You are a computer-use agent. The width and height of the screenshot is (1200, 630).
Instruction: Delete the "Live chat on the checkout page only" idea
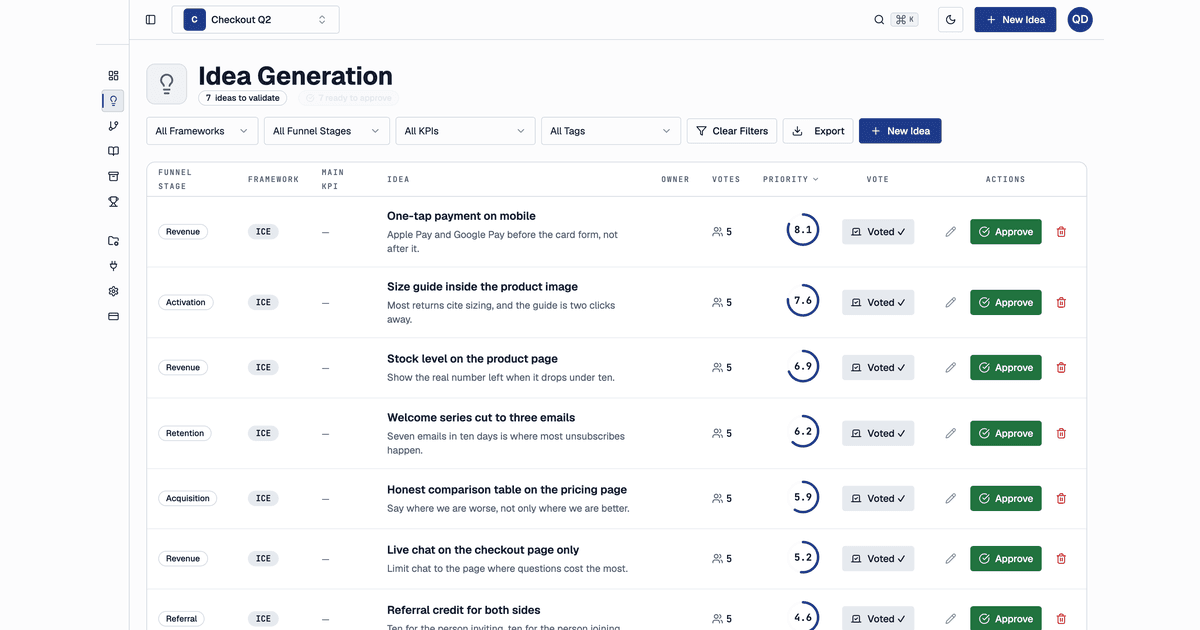[1061, 558]
